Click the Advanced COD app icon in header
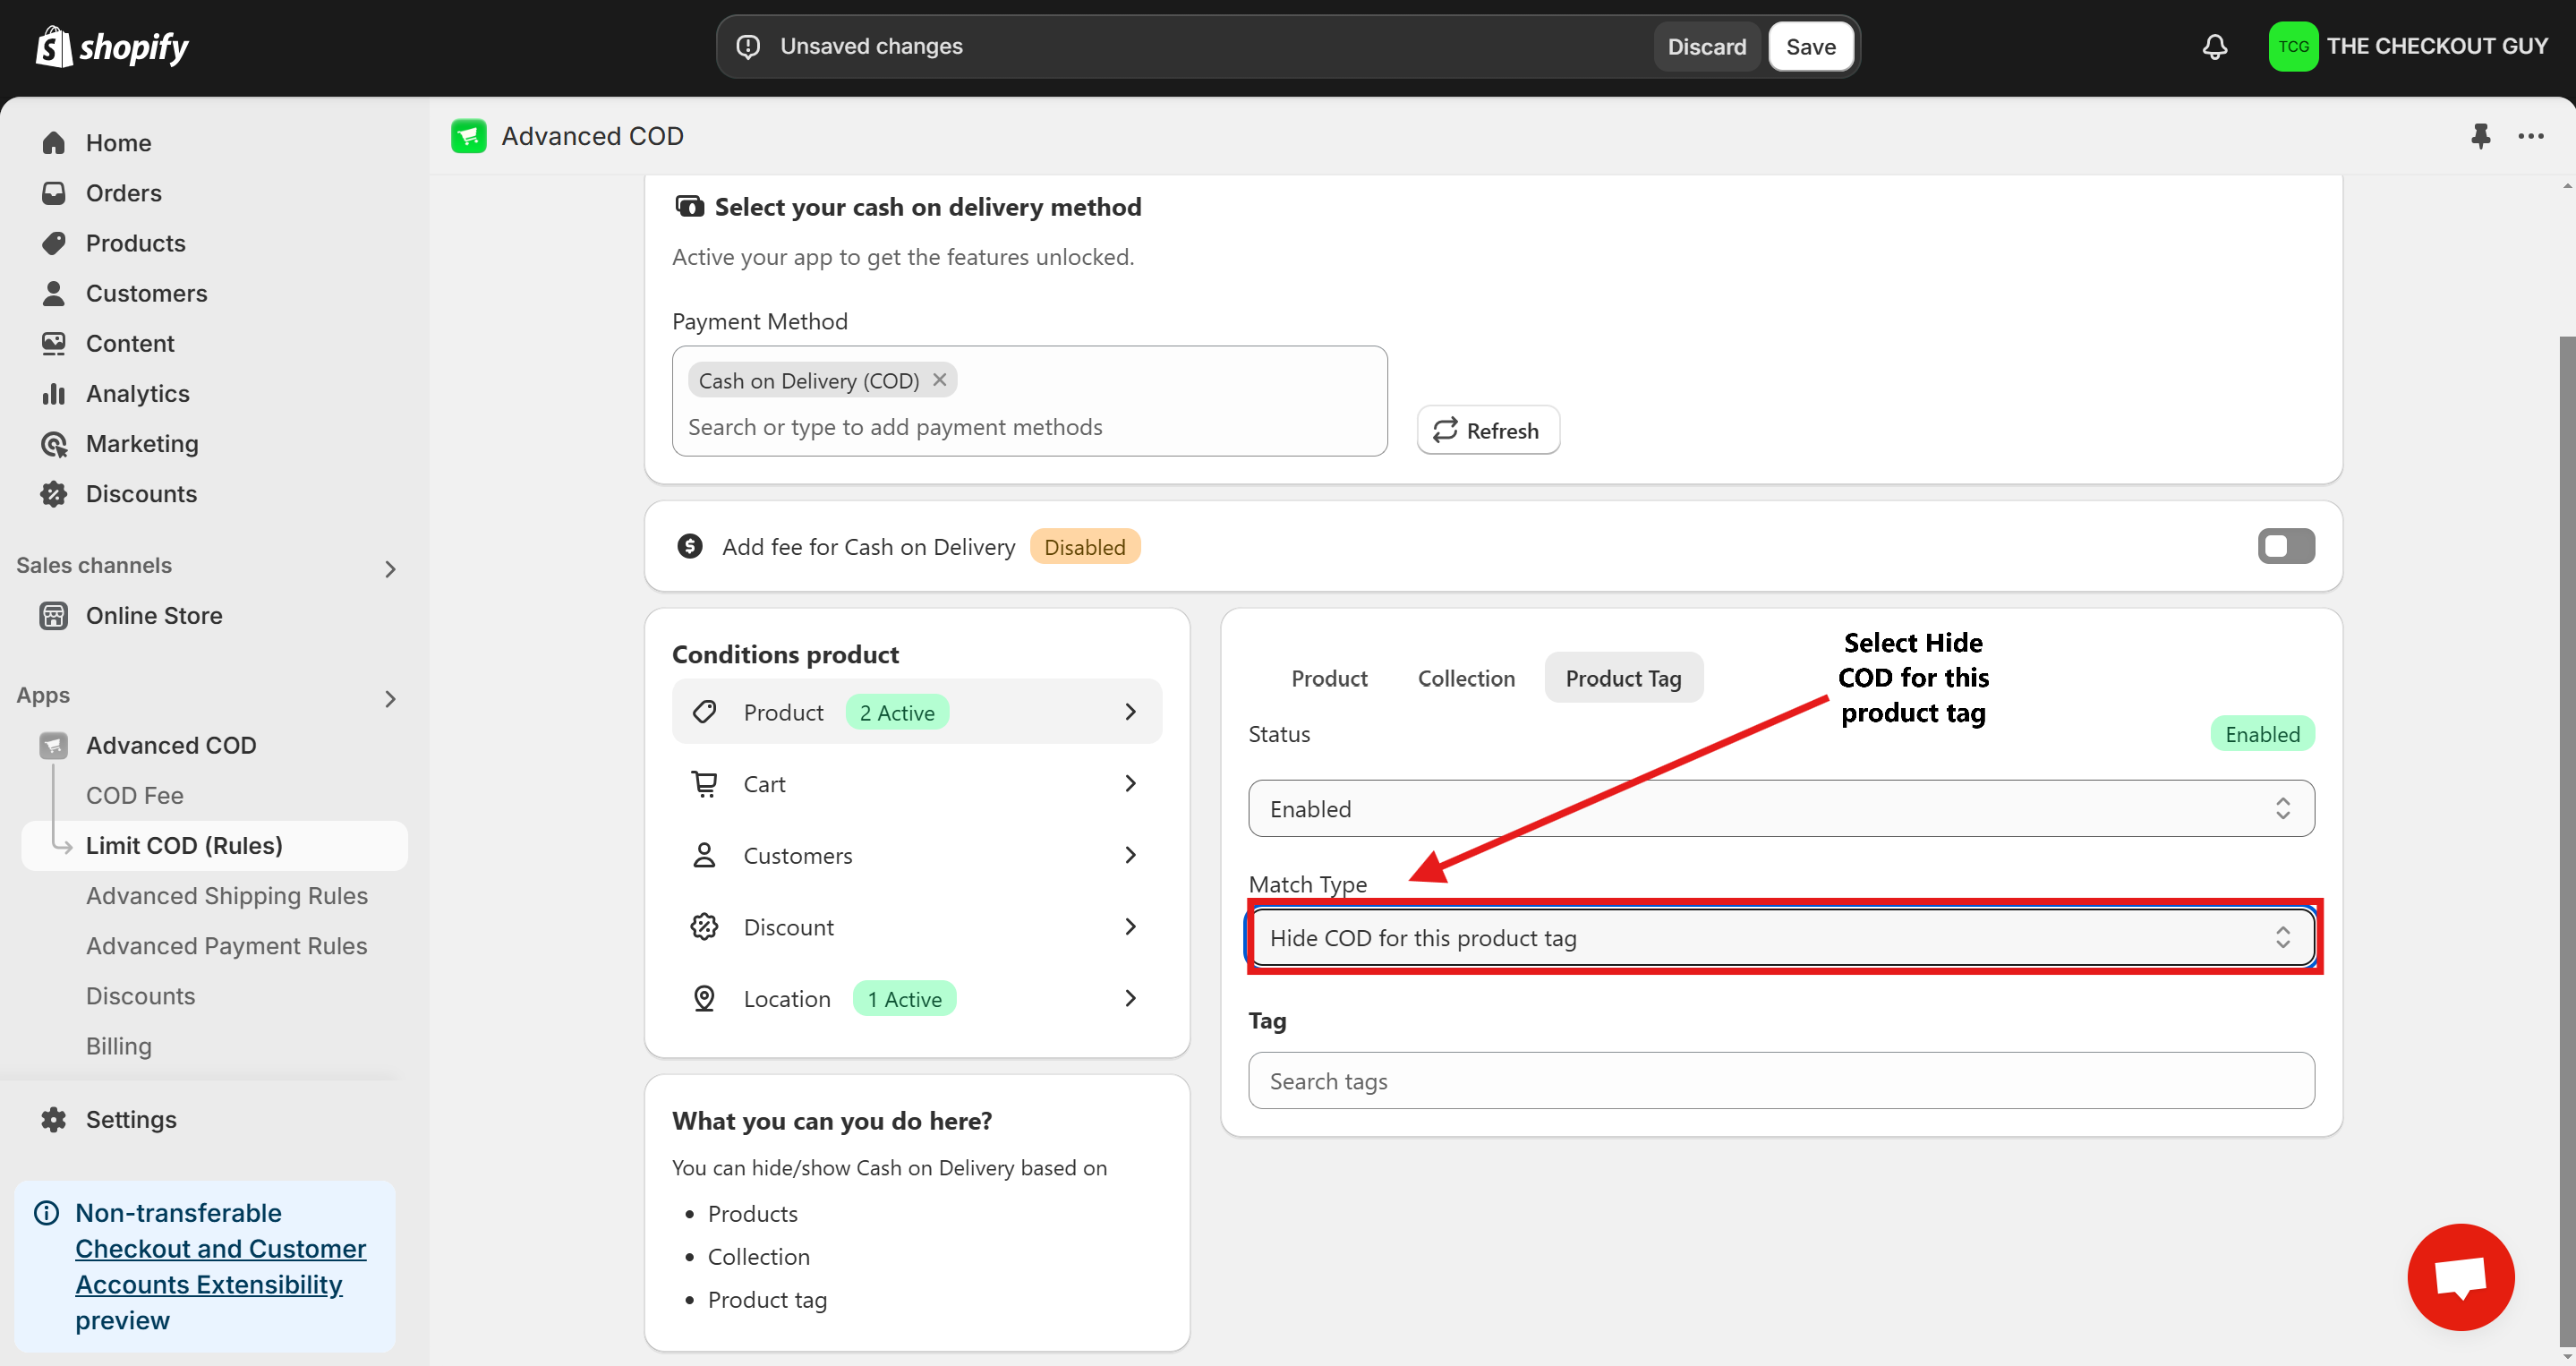This screenshot has height=1366, width=2576. tap(468, 136)
